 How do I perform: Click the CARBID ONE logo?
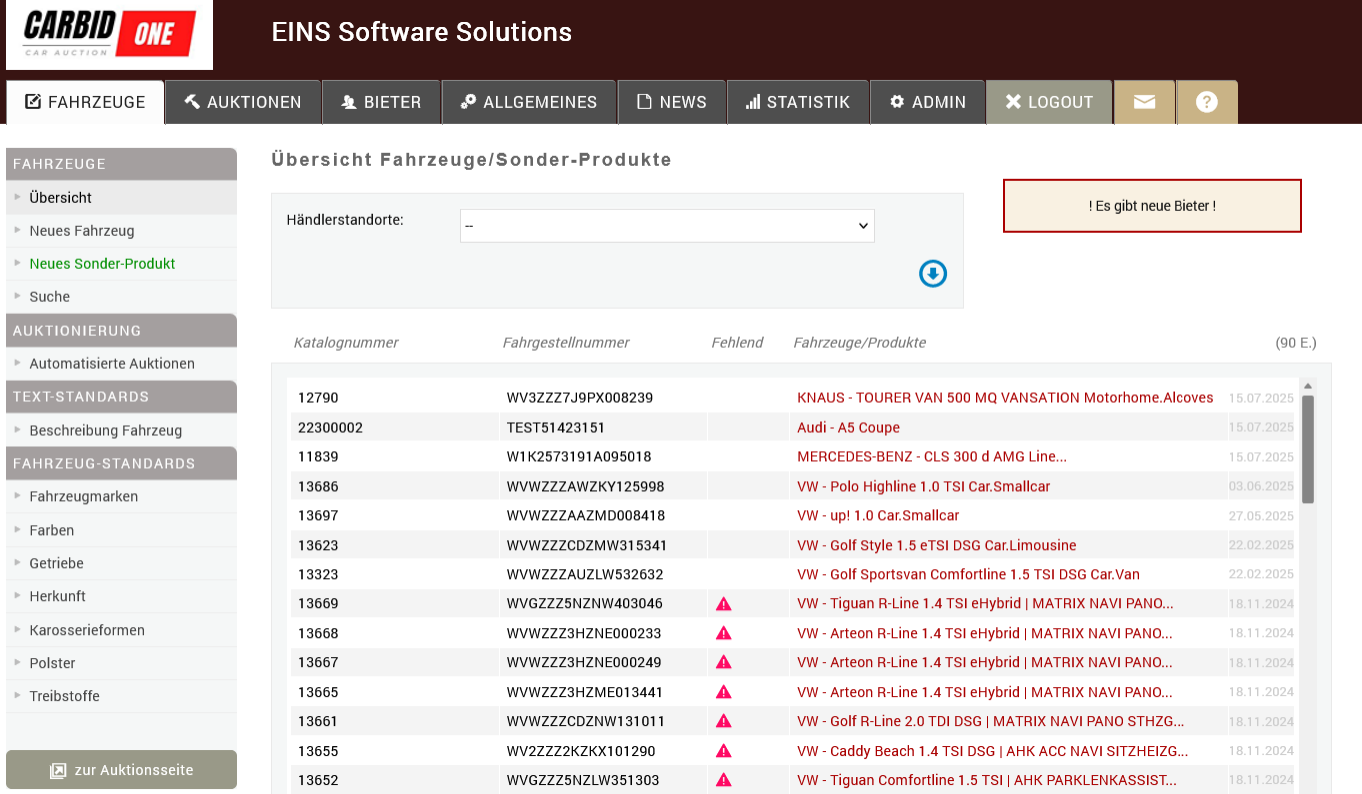coord(109,35)
